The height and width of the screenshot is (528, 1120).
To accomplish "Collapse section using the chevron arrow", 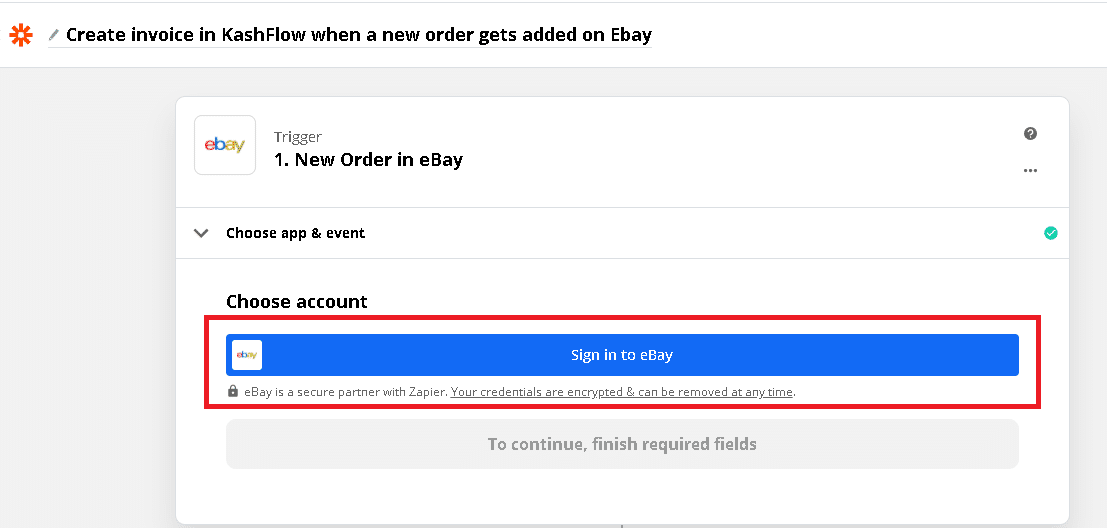I will tap(201, 233).
